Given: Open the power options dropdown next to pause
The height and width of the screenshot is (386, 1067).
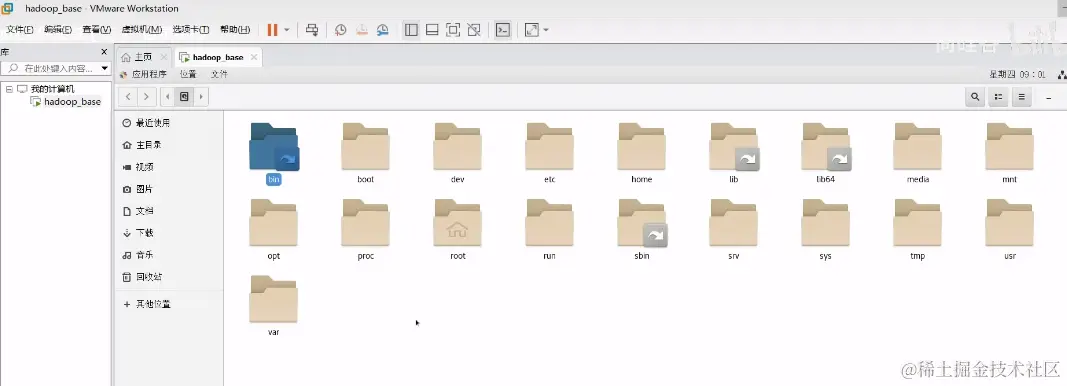Looking at the screenshot, I should pos(286,30).
